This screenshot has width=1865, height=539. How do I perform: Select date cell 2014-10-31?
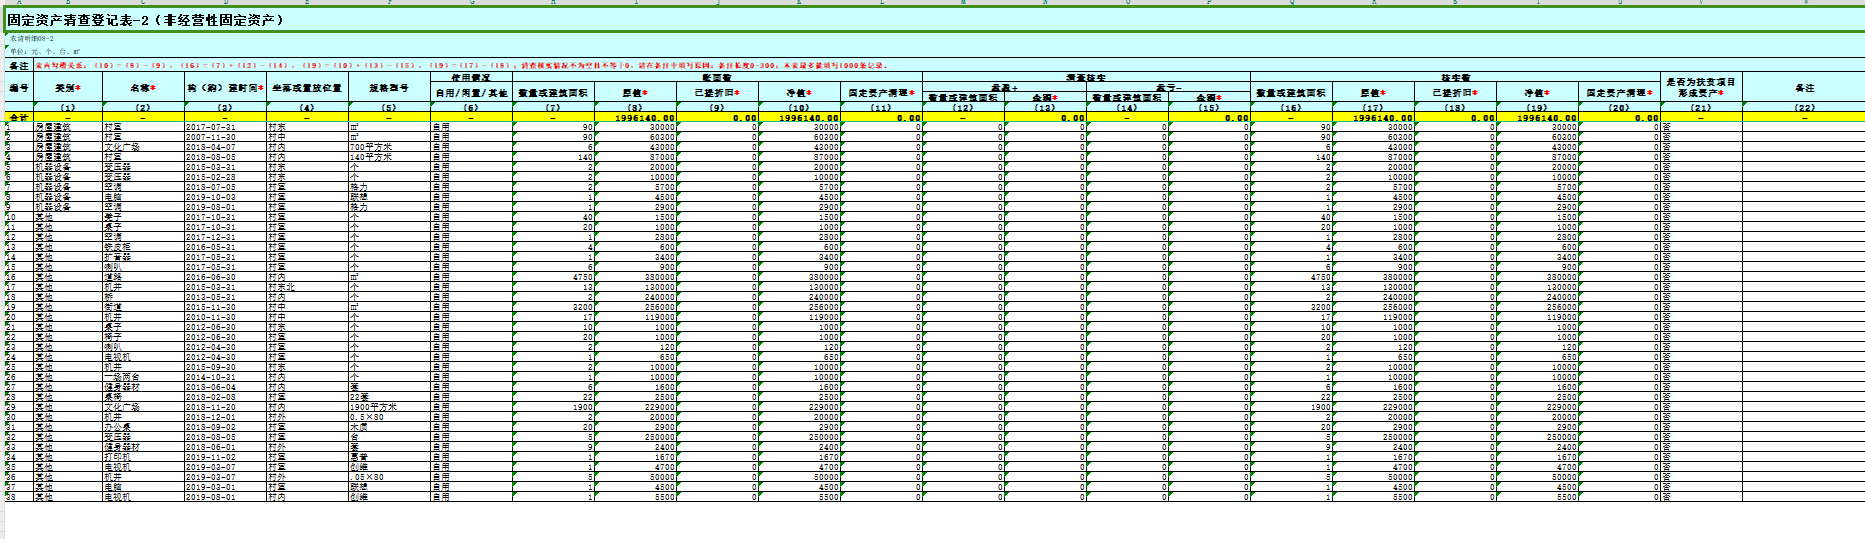click(225, 377)
